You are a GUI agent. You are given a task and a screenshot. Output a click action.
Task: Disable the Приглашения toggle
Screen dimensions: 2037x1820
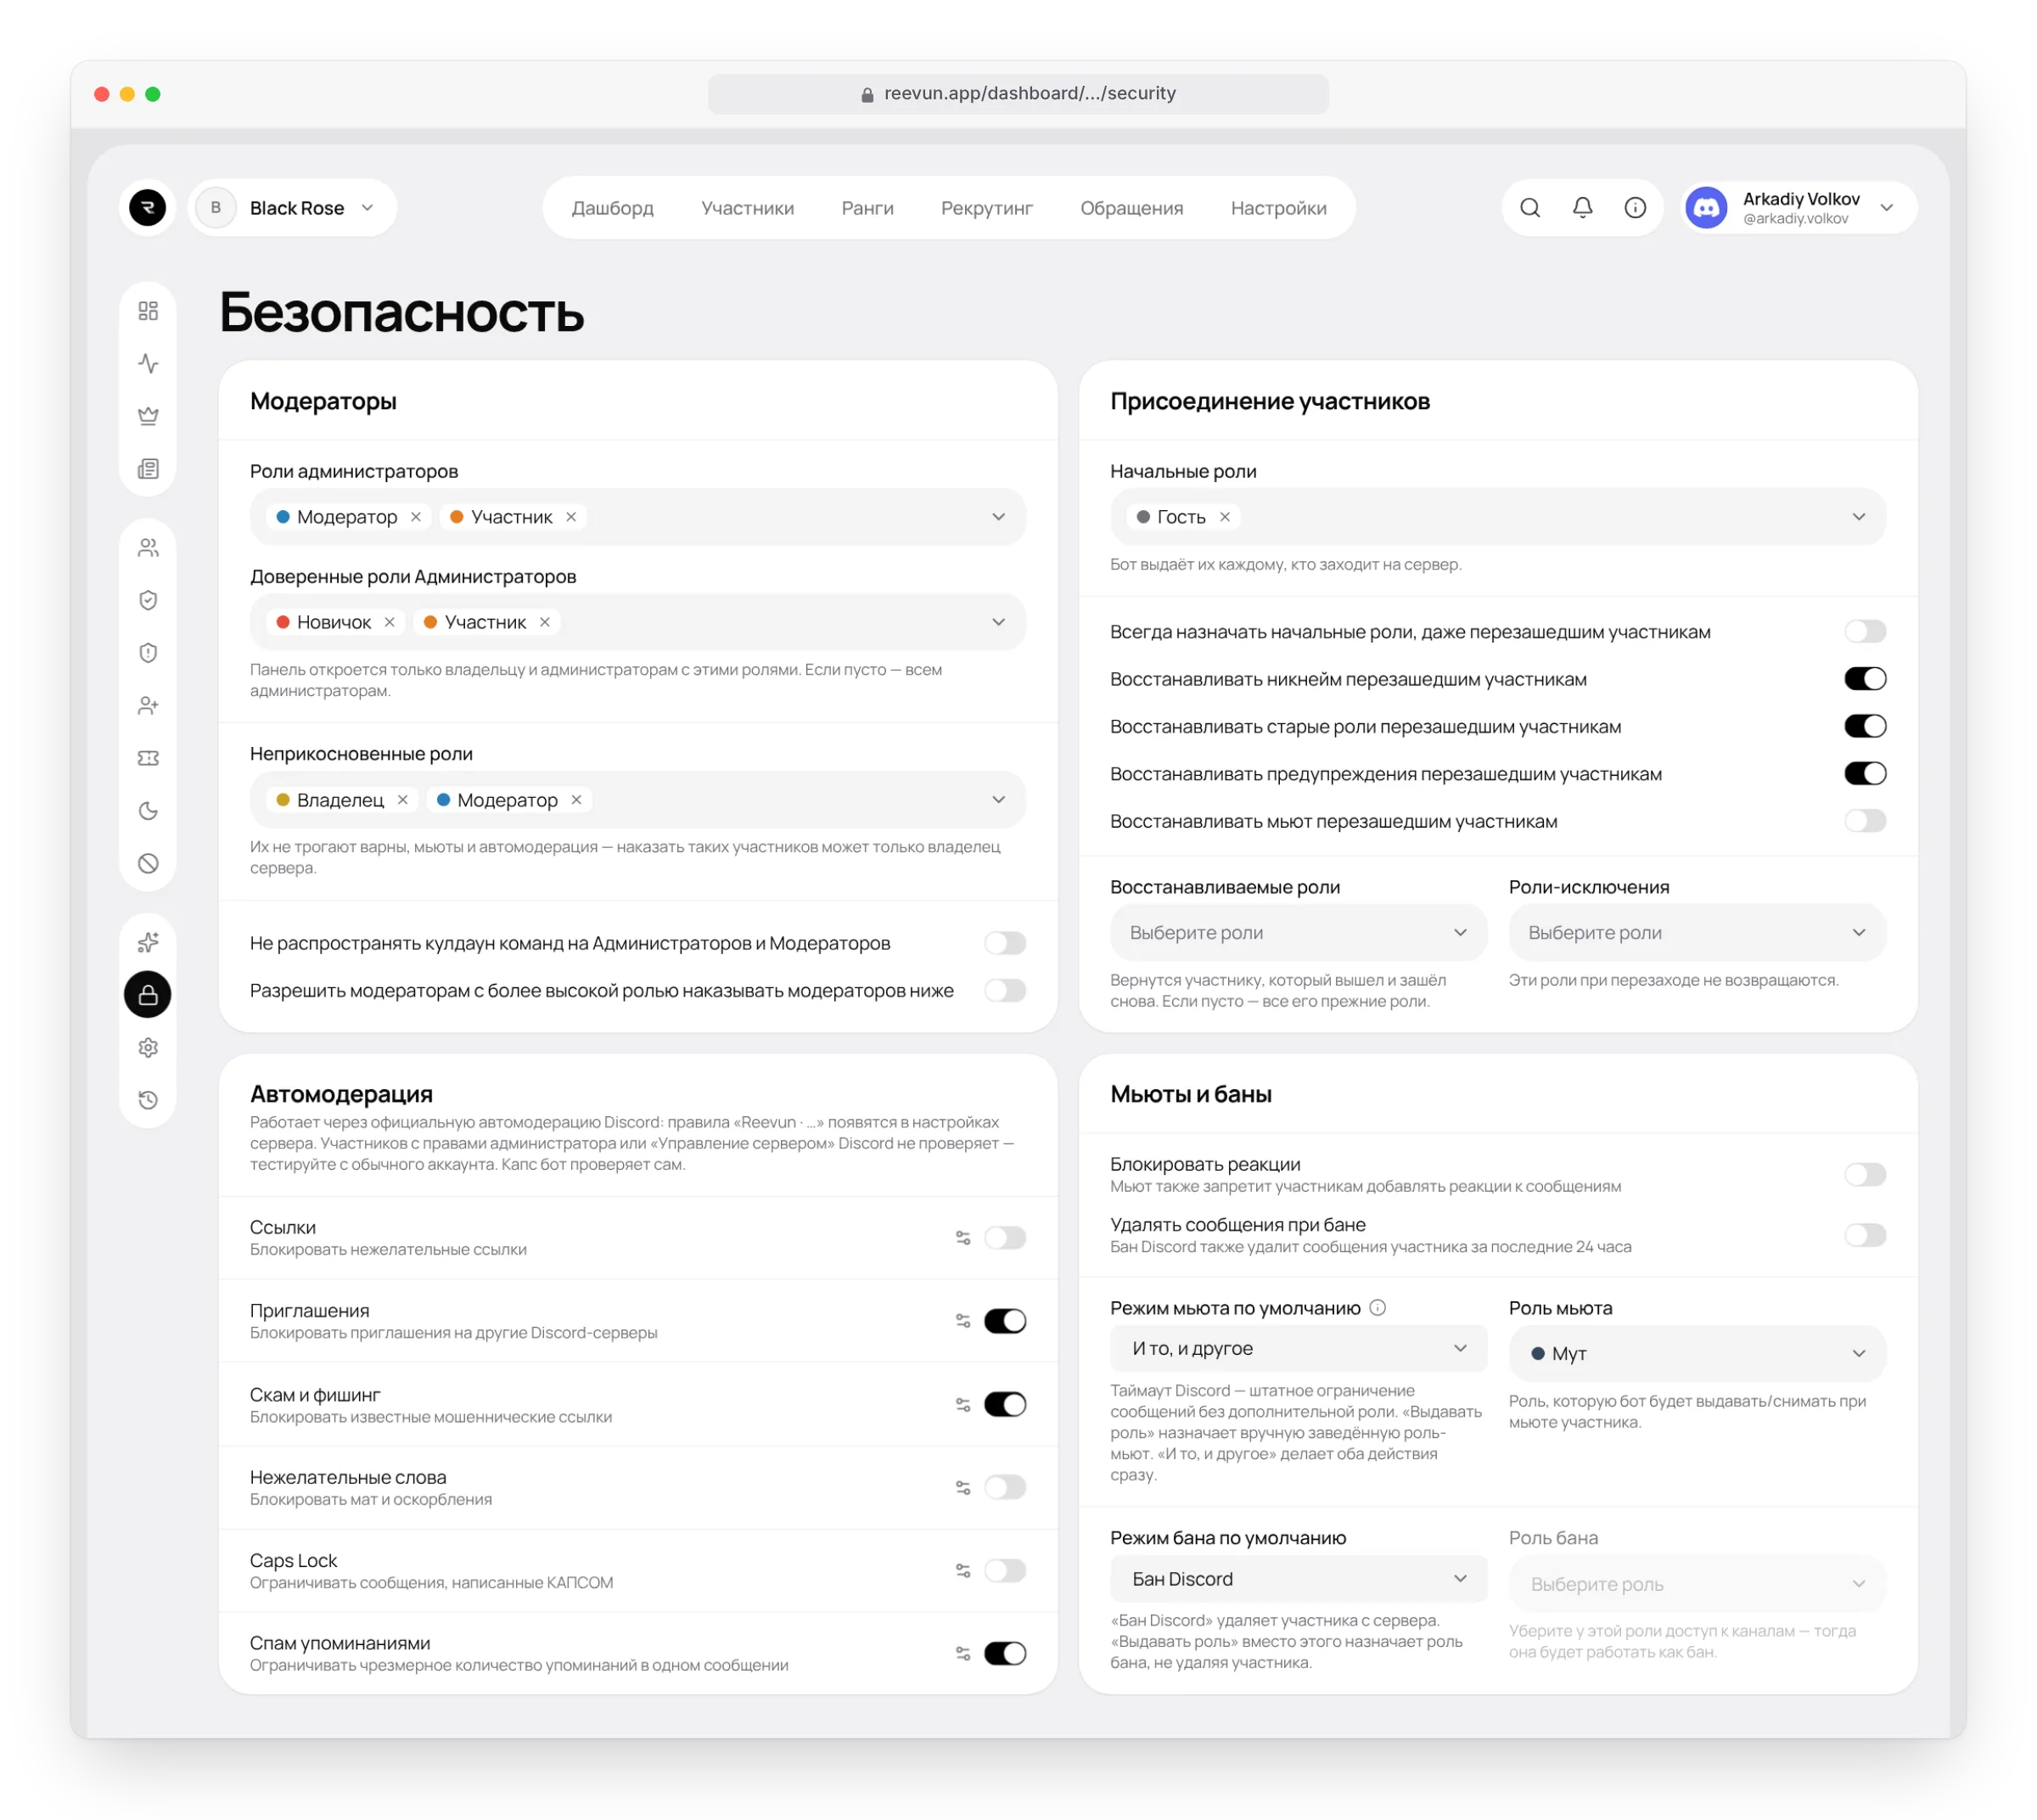coord(1004,1320)
